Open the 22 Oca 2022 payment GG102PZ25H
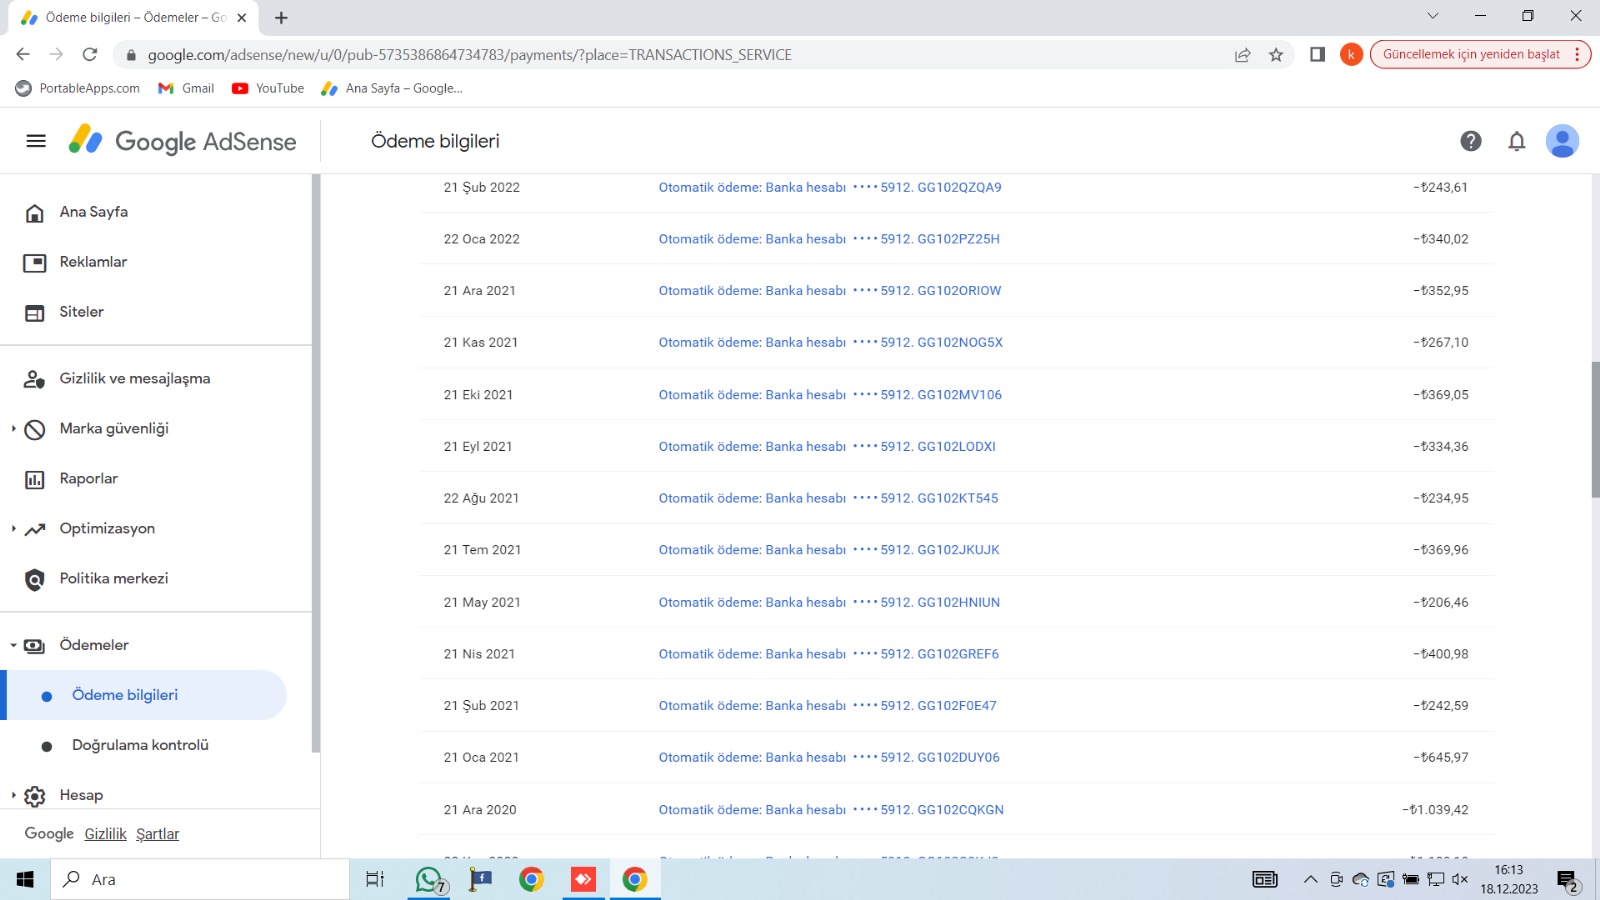 (829, 239)
